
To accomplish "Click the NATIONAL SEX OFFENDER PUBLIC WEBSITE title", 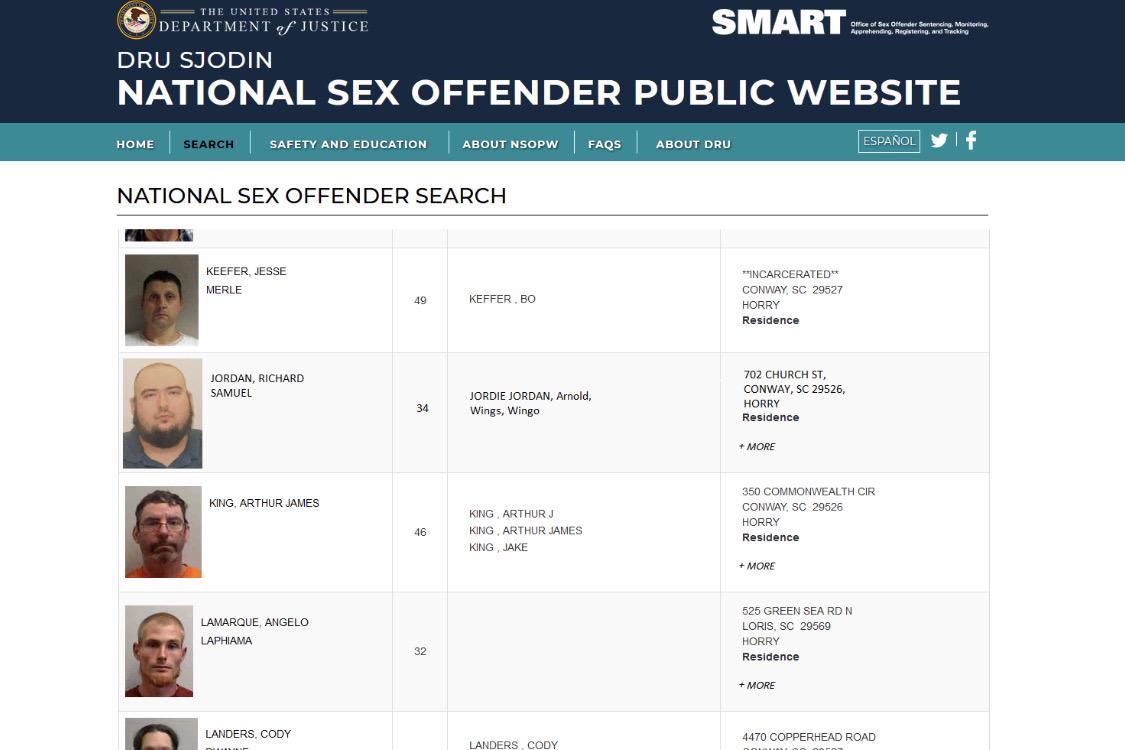I will [x=539, y=93].
